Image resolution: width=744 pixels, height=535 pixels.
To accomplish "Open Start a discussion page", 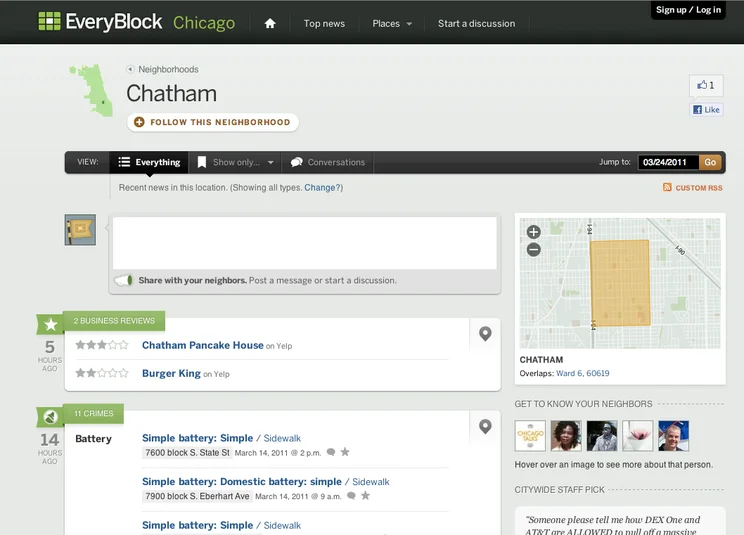I will (x=476, y=23).
